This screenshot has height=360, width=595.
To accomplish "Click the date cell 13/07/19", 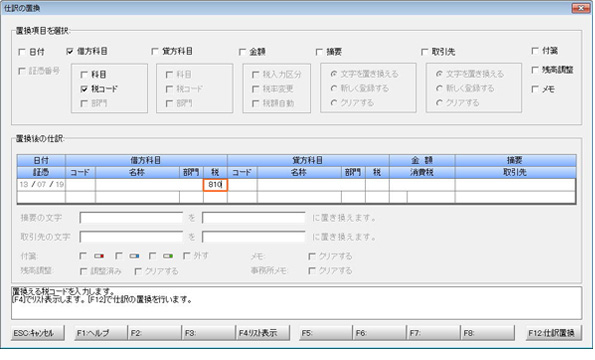I will click(x=41, y=185).
